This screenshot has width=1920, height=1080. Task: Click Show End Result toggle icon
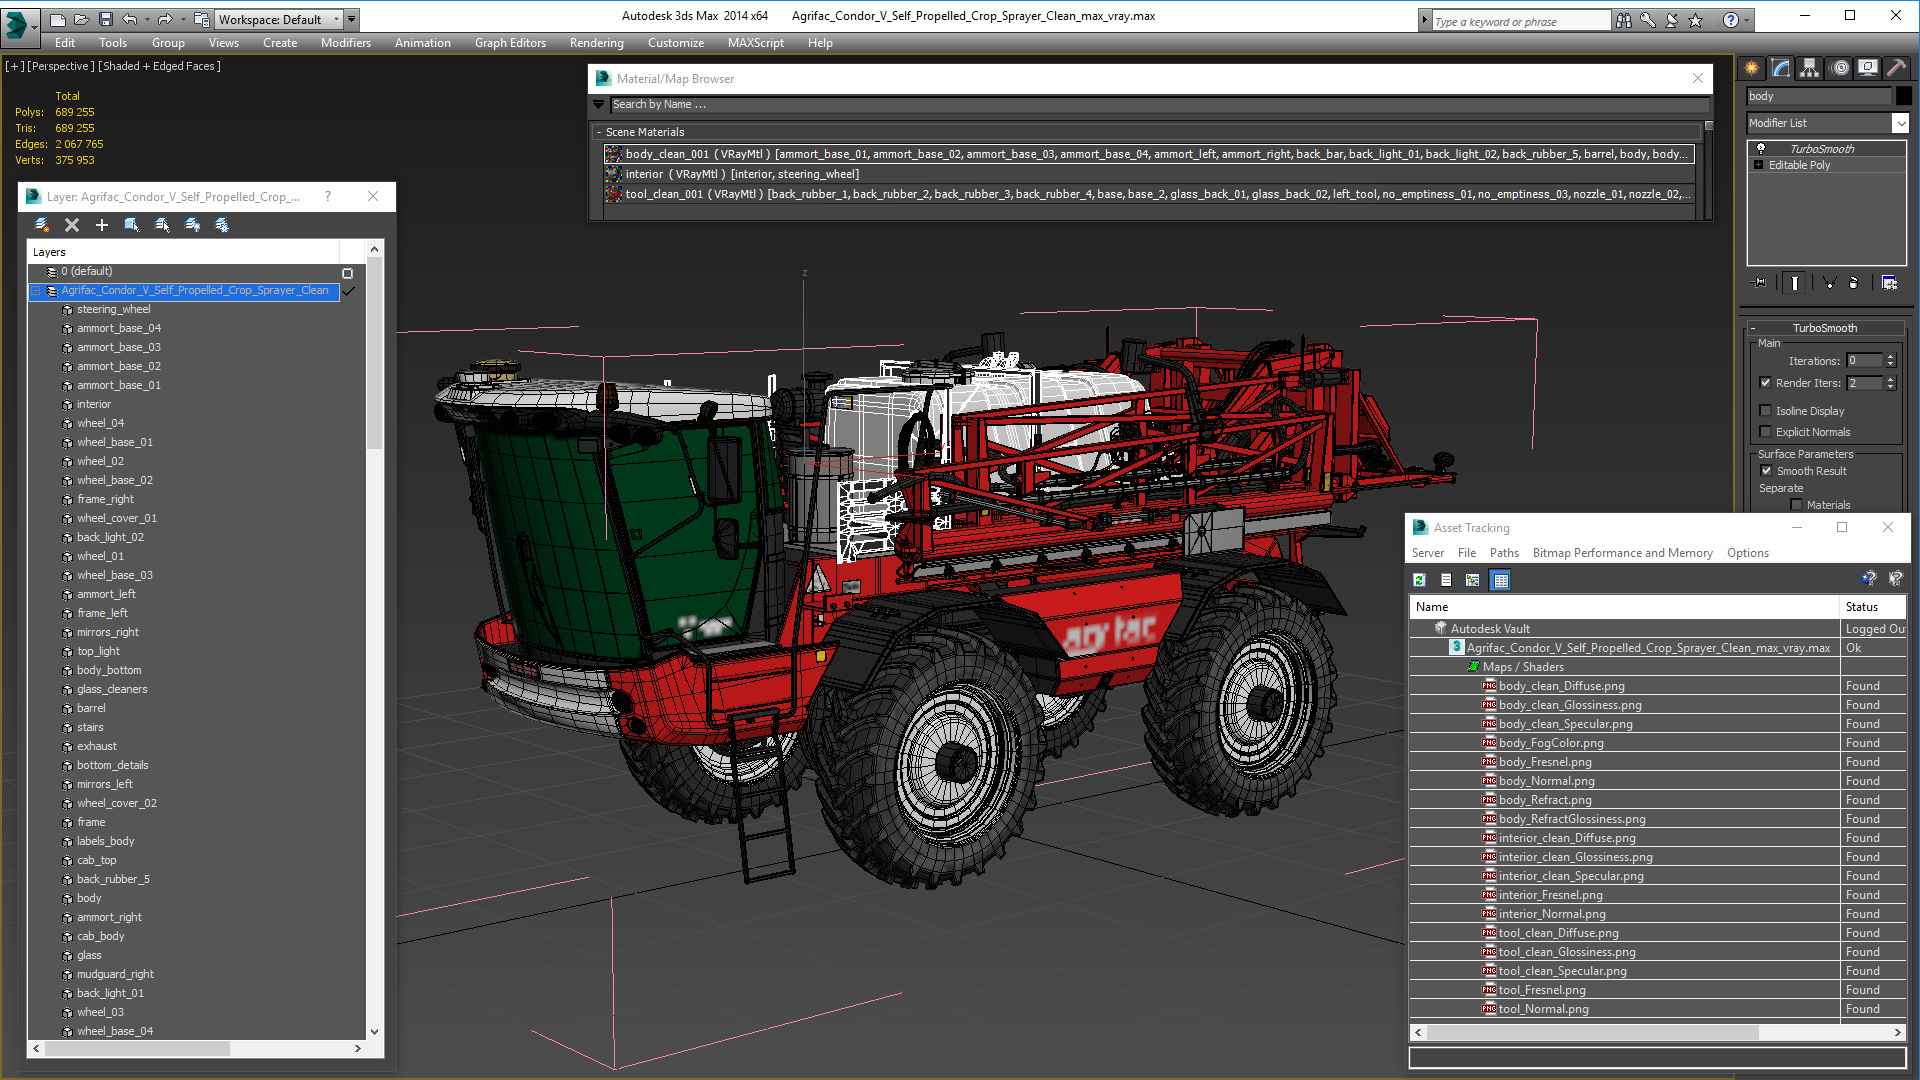(x=1795, y=283)
